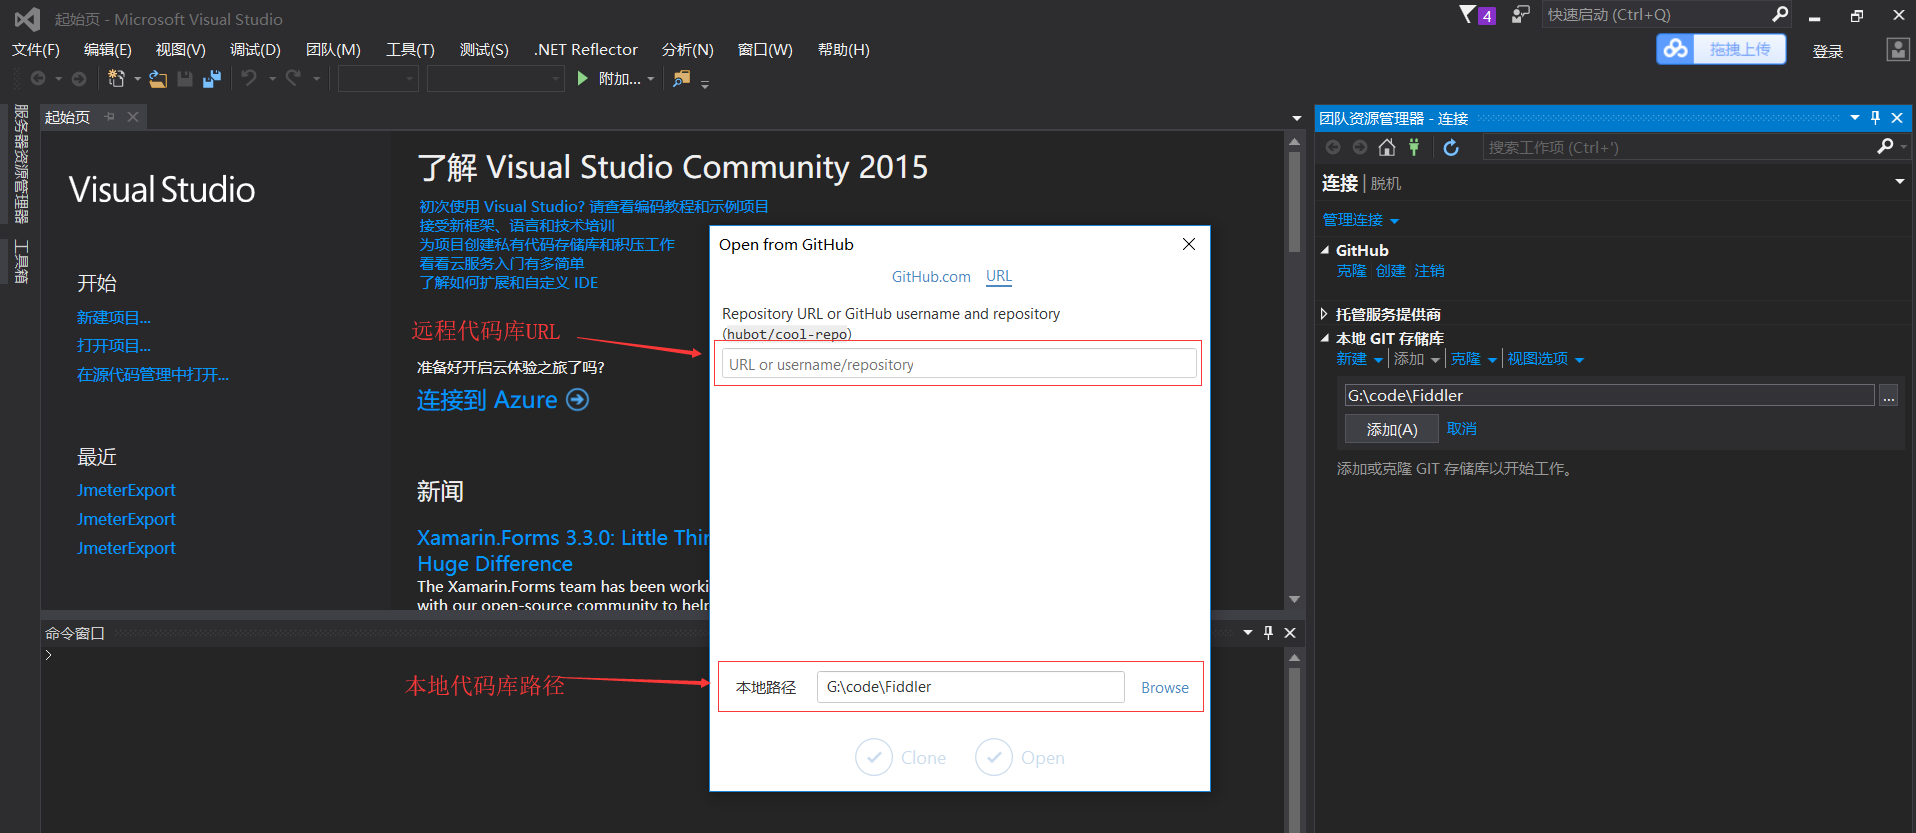Click the Clone button in dialog
The image size is (1916, 833).
tap(901, 758)
